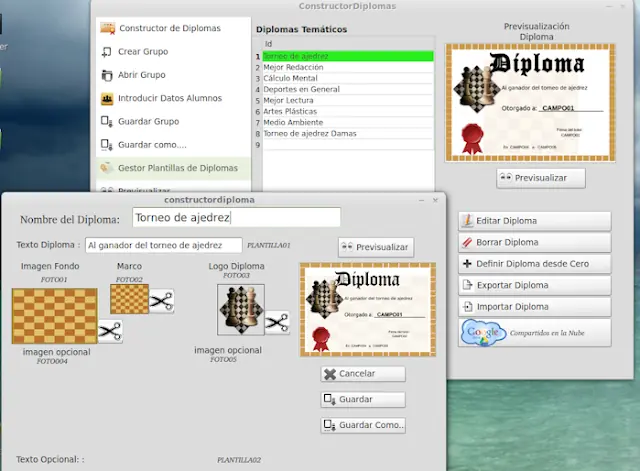Focus the Texto Diploma input field
The image size is (640, 471).
(163, 245)
